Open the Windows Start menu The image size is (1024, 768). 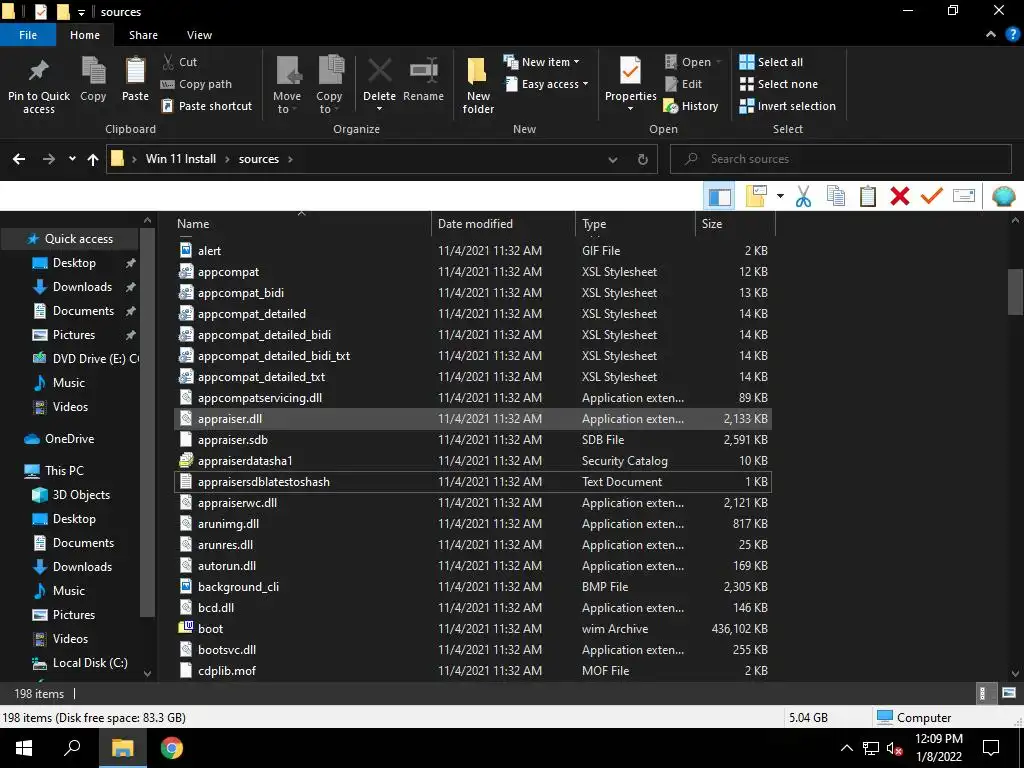tap(24, 748)
